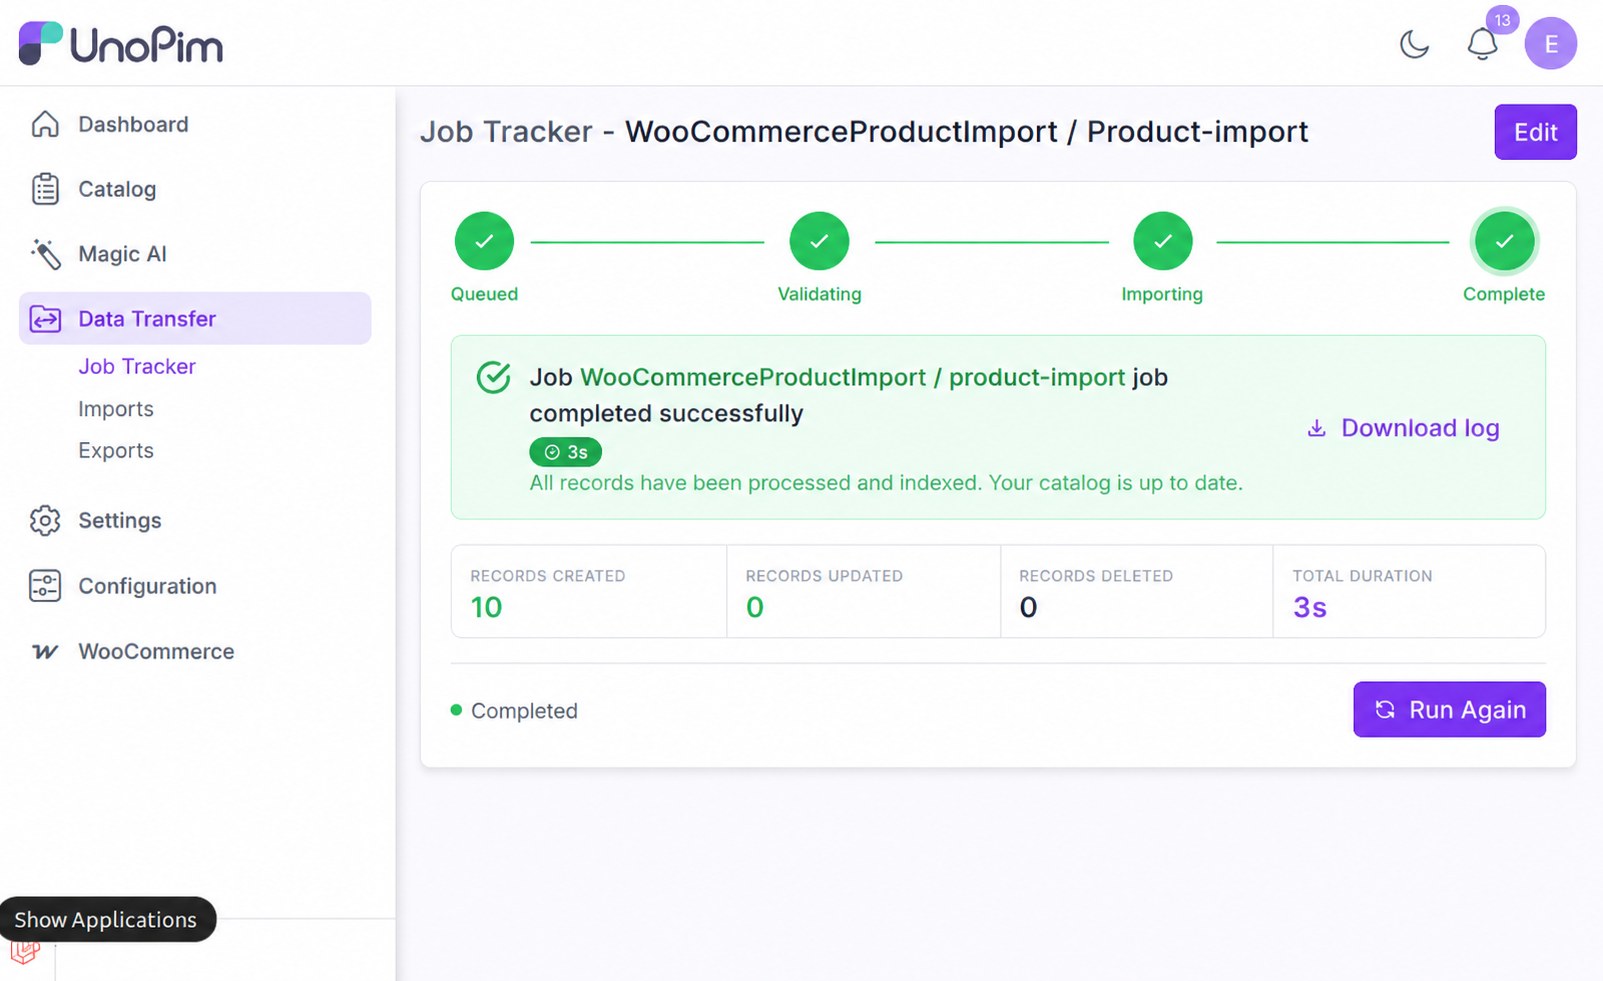
Task: Click Records Created value 10
Action: [x=486, y=607]
